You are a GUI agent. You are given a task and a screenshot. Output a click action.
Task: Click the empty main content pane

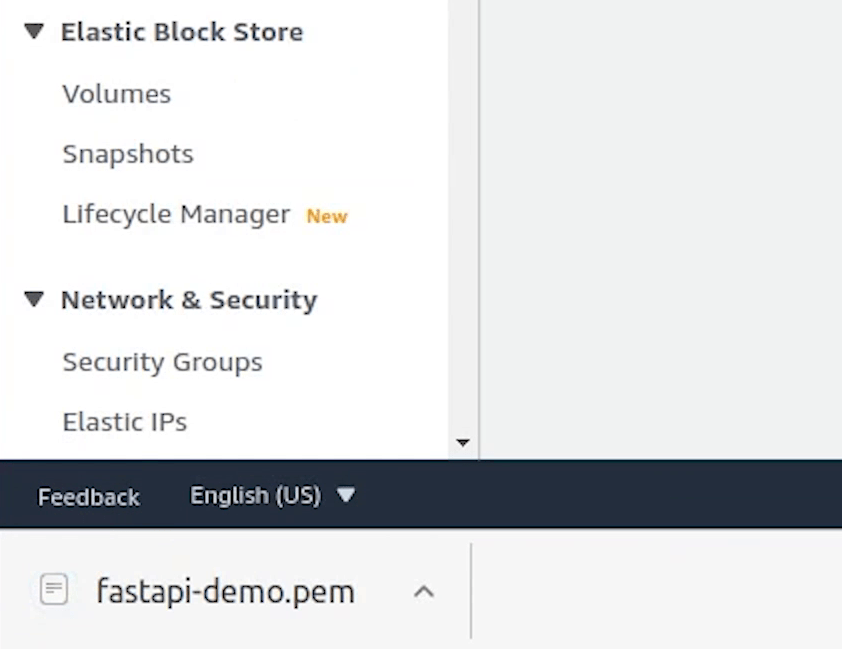tap(660, 230)
